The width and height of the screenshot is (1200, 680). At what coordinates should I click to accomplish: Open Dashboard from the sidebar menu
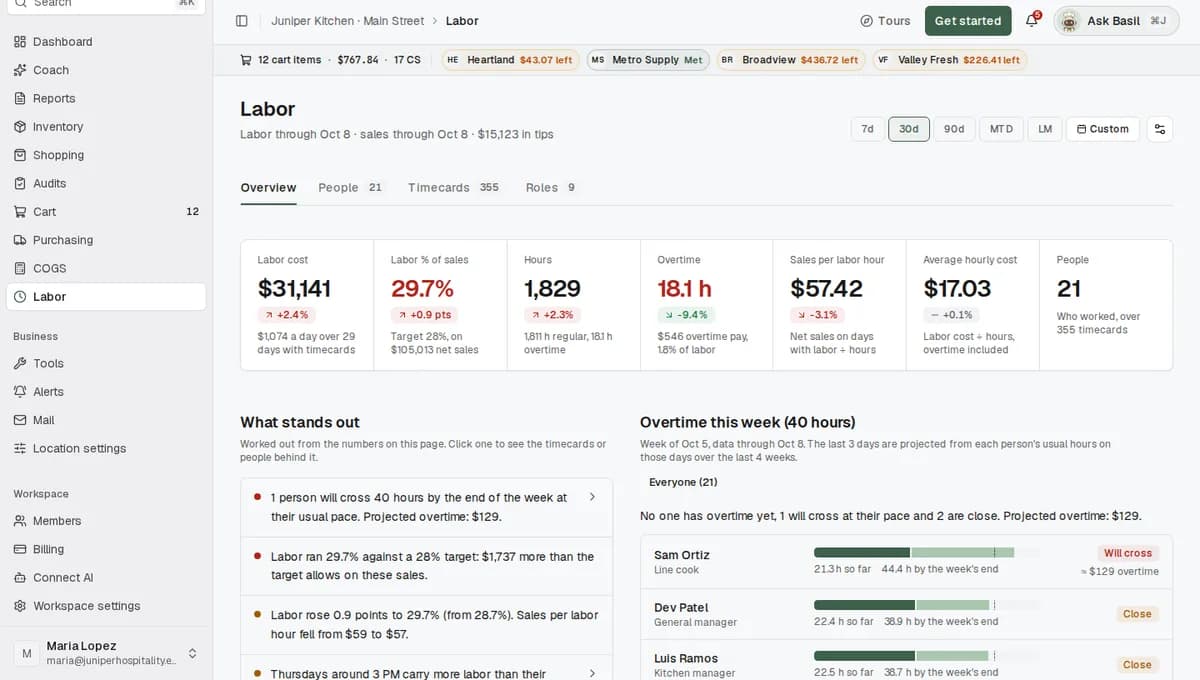point(106,42)
